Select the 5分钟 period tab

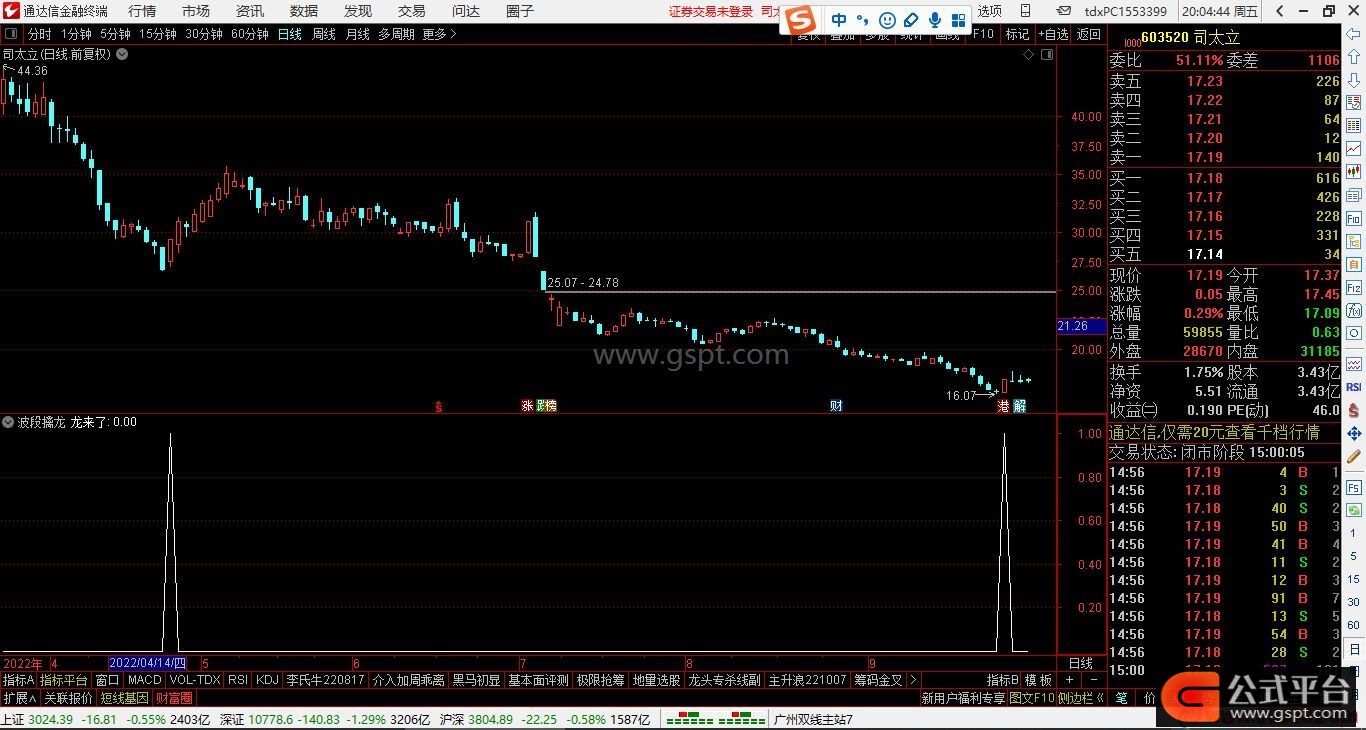(x=115, y=34)
